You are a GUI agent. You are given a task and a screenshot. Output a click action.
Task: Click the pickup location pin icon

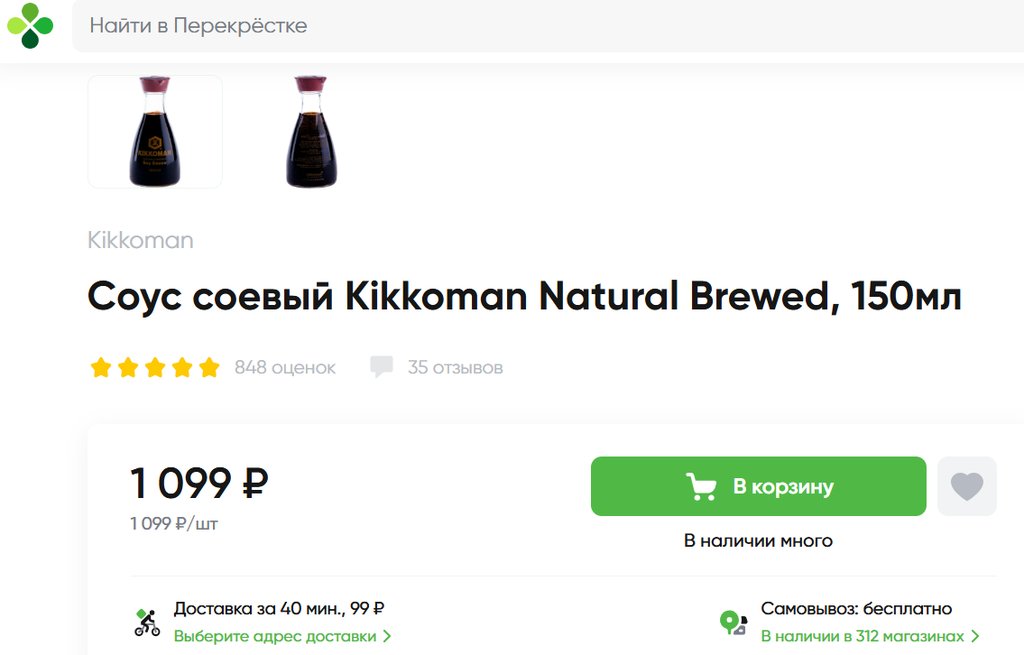pos(733,623)
